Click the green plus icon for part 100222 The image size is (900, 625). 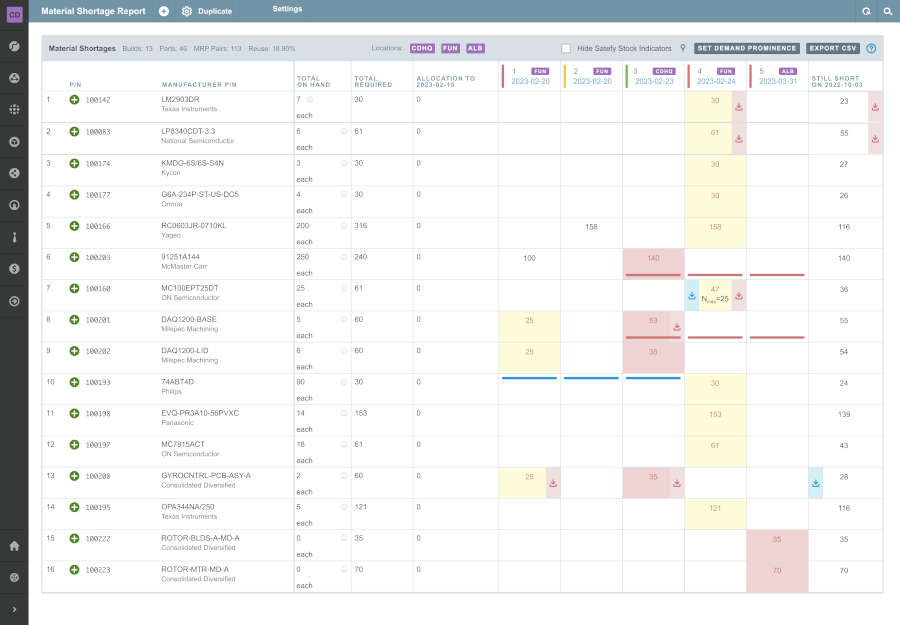click(74, 538)
